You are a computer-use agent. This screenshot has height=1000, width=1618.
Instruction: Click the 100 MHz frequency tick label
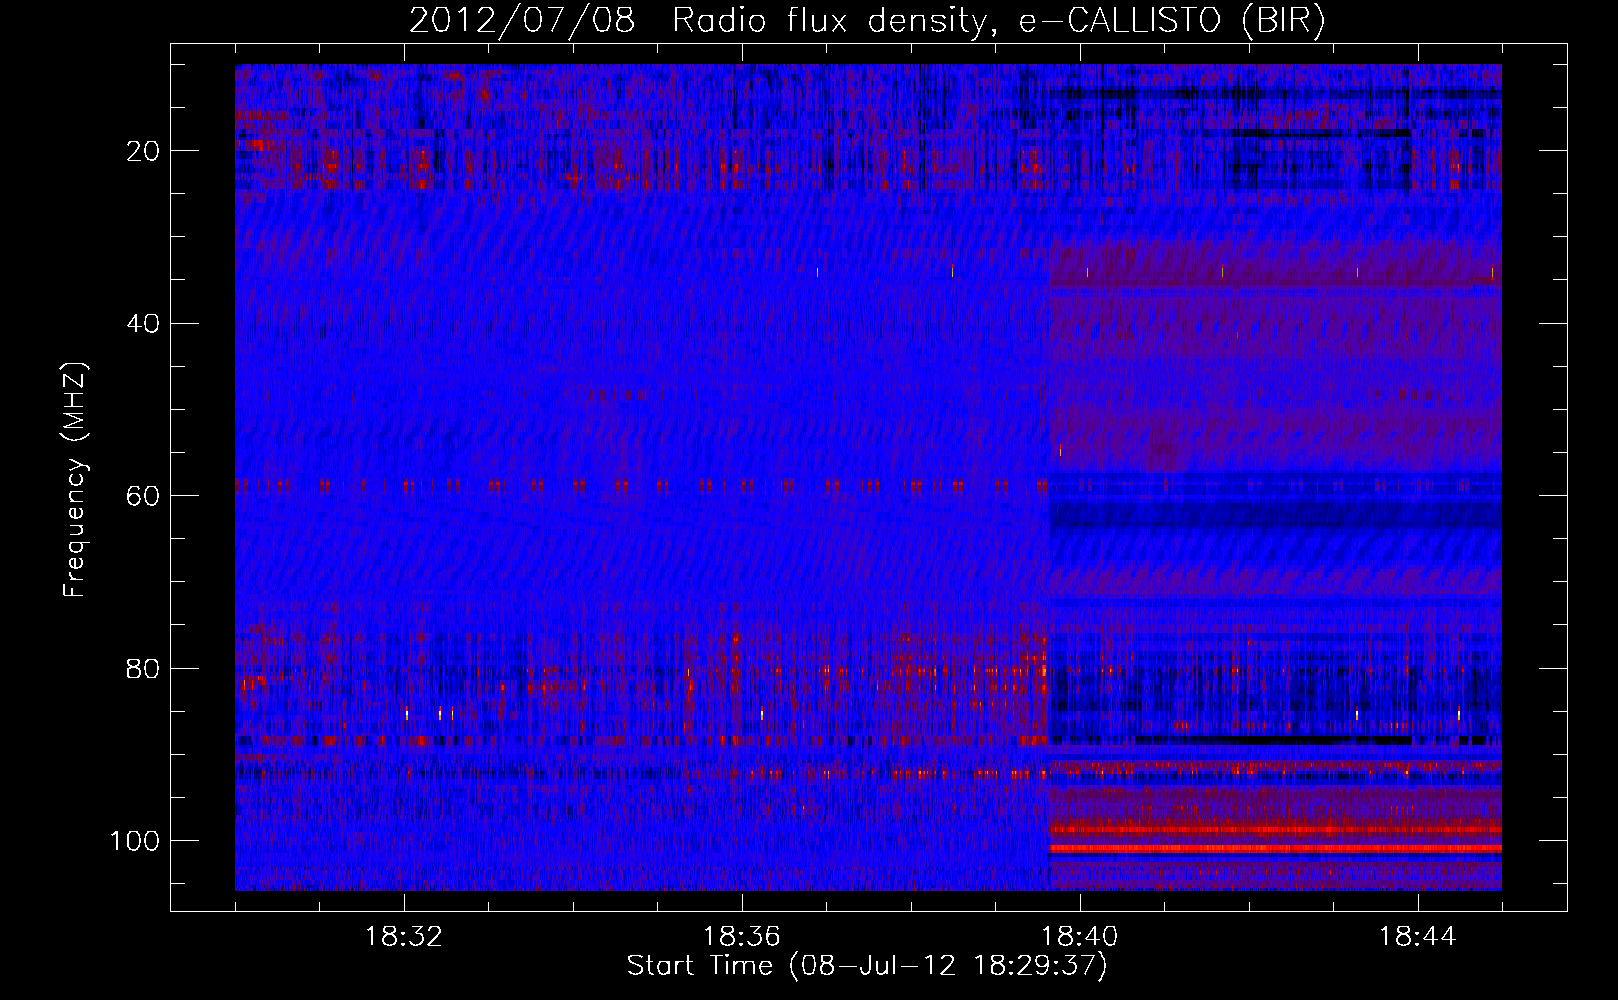coord(135,841)
